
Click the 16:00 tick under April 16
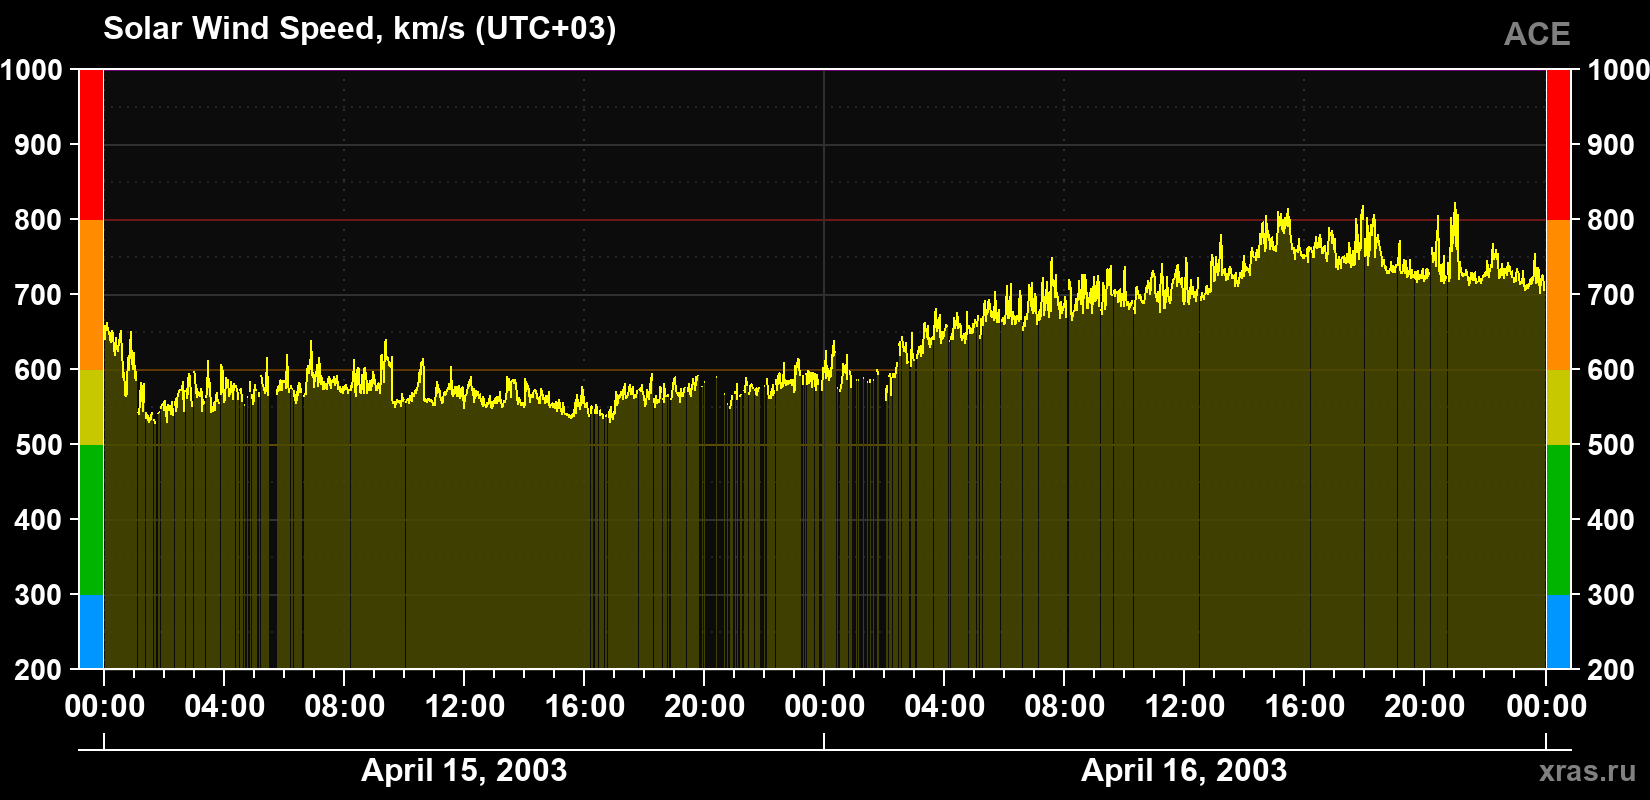click(x=1304, y=706)
